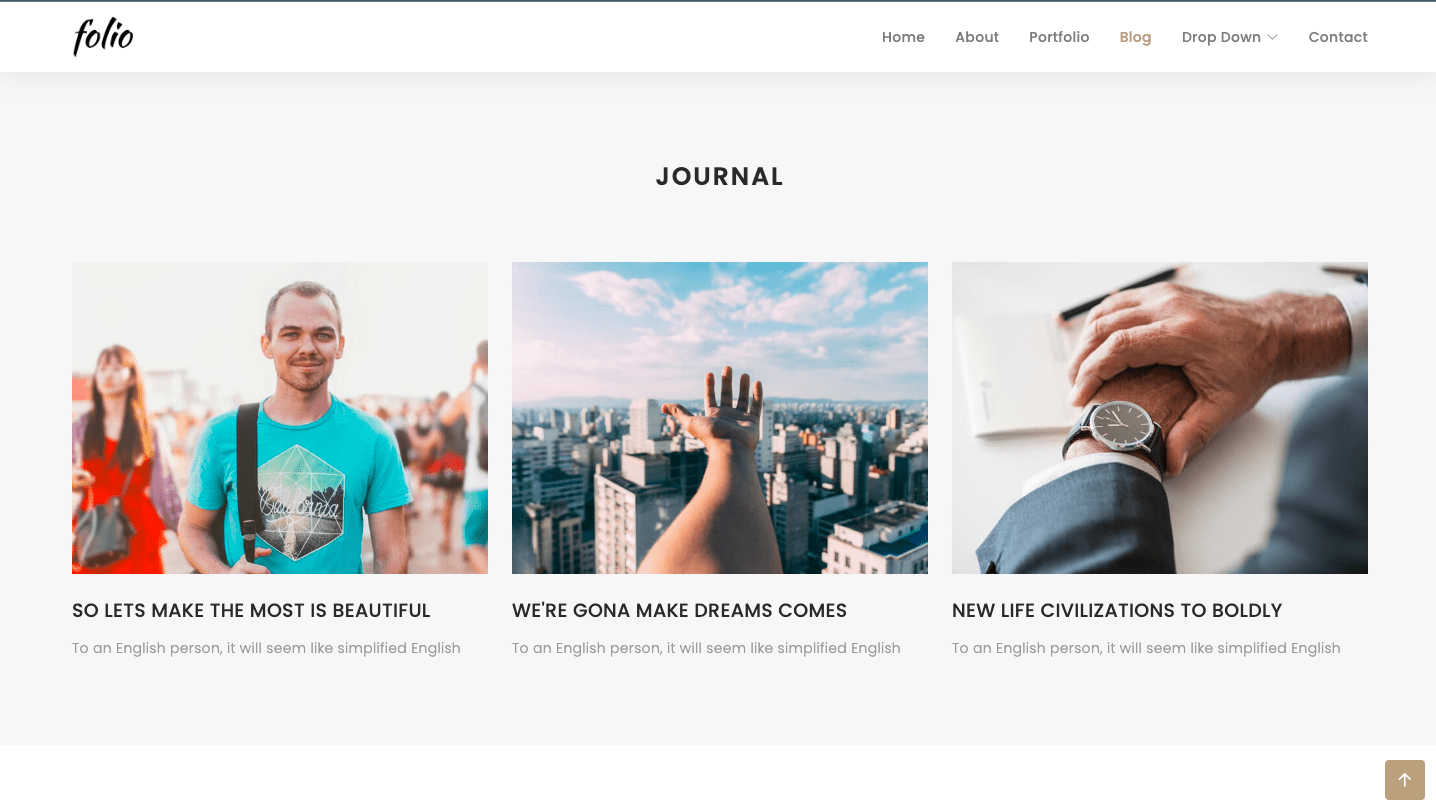Click the excerpt under the first journal post
The height and width of the screenshot is (806, 1436).
tap(266, 648)
